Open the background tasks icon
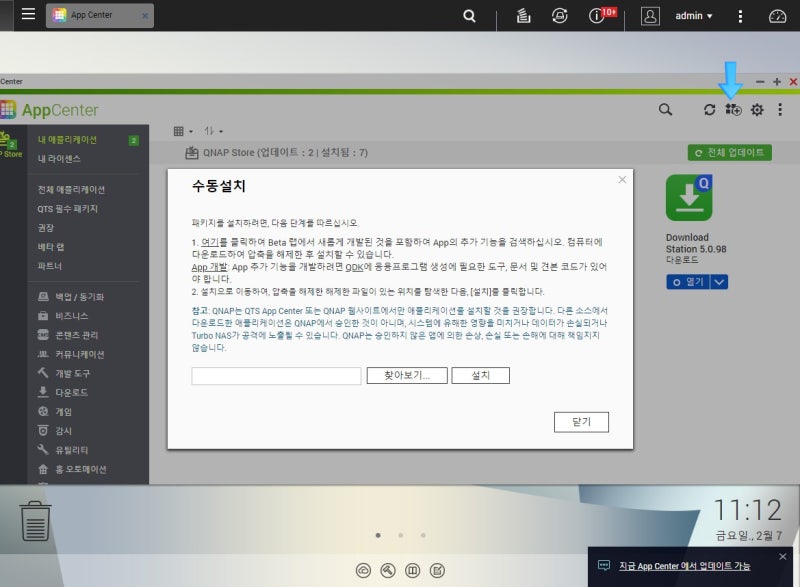 (522, 15)
